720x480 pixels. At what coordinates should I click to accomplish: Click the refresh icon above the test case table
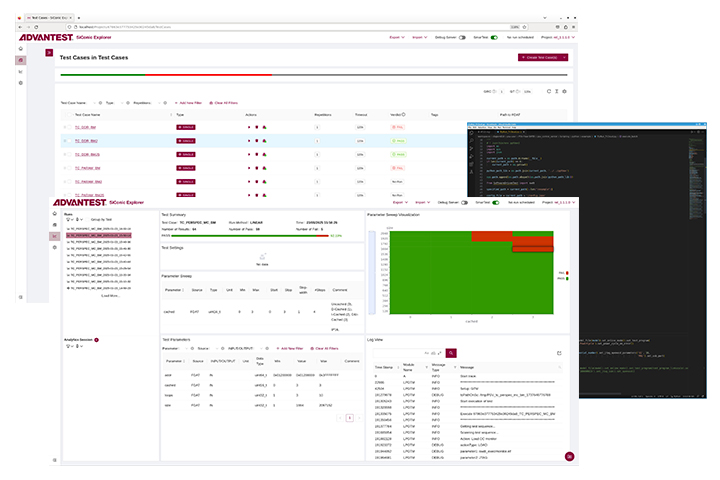coord(548,91)
